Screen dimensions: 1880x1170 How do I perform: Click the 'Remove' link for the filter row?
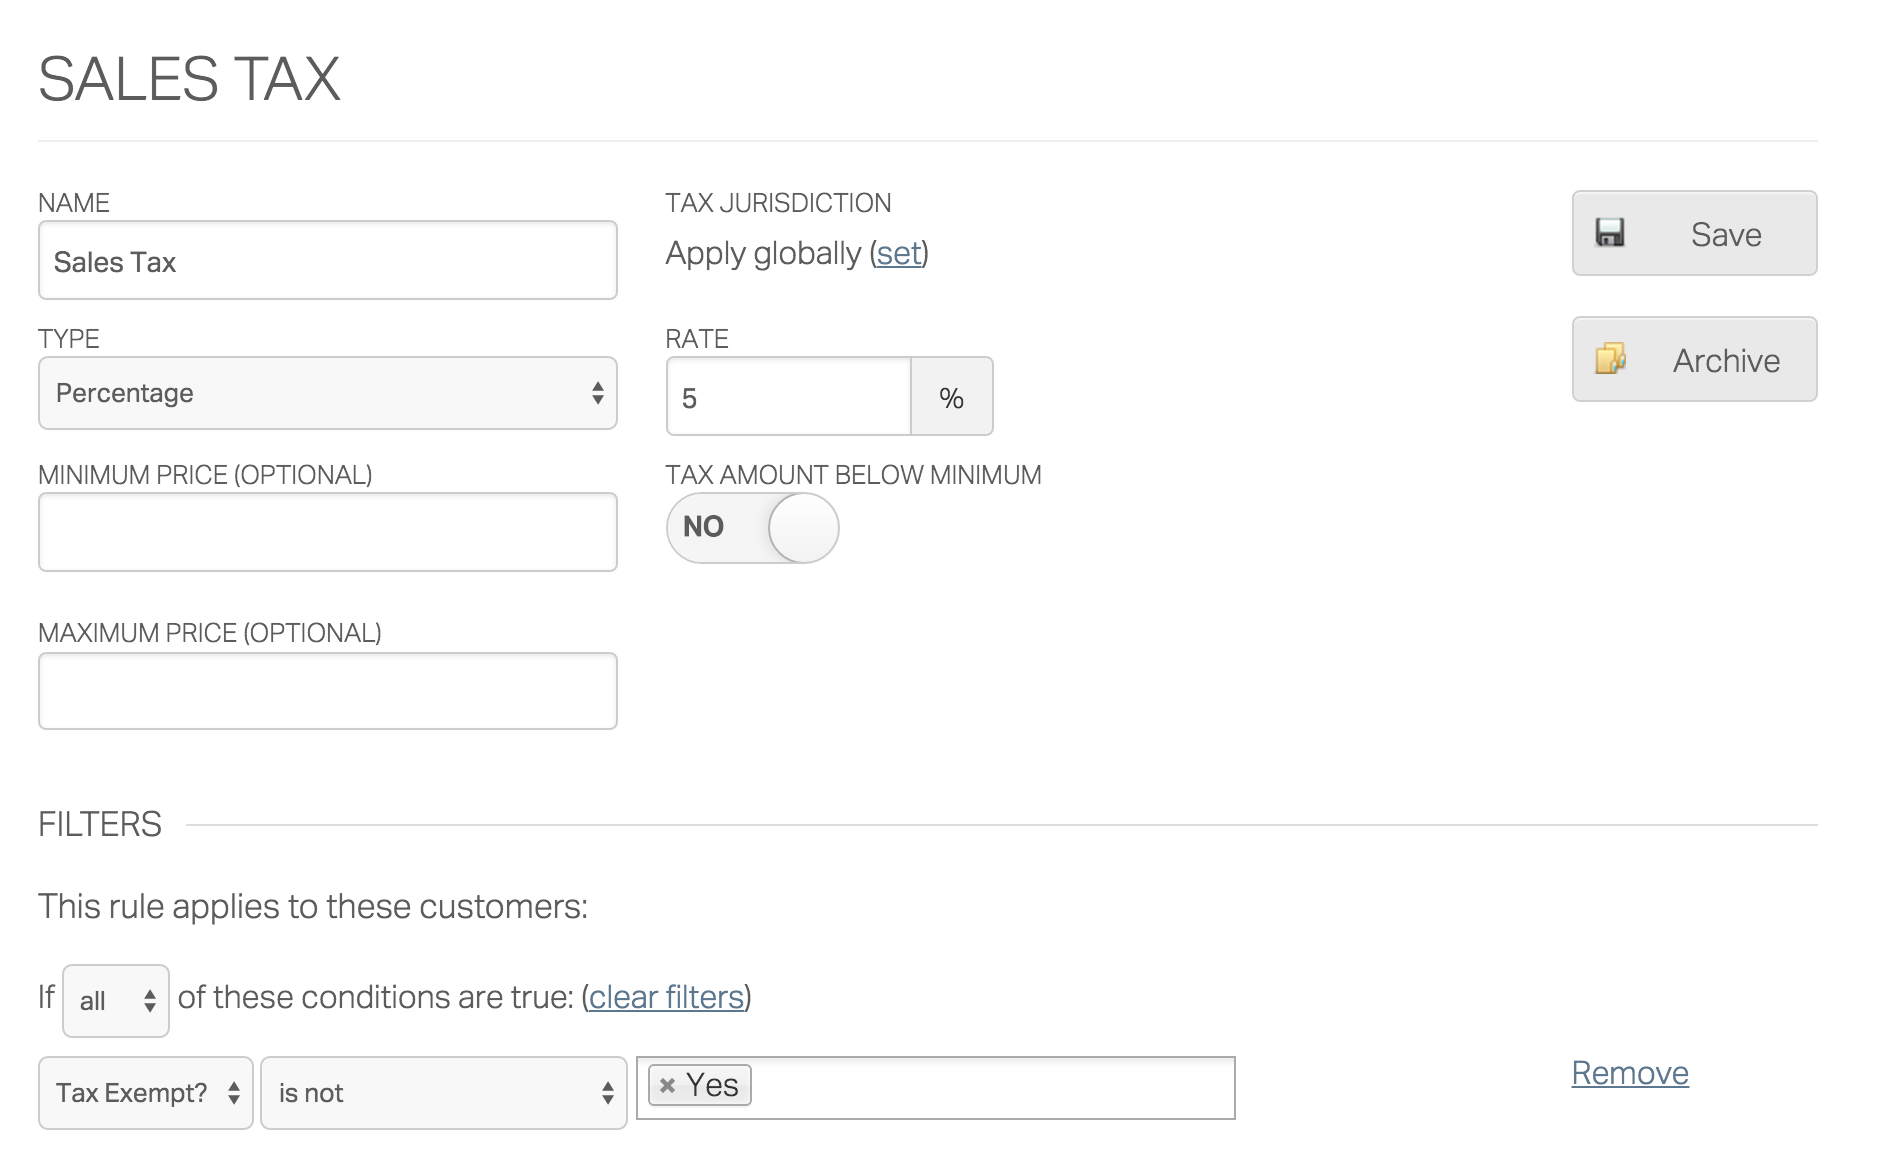tap(1630, 1073)
